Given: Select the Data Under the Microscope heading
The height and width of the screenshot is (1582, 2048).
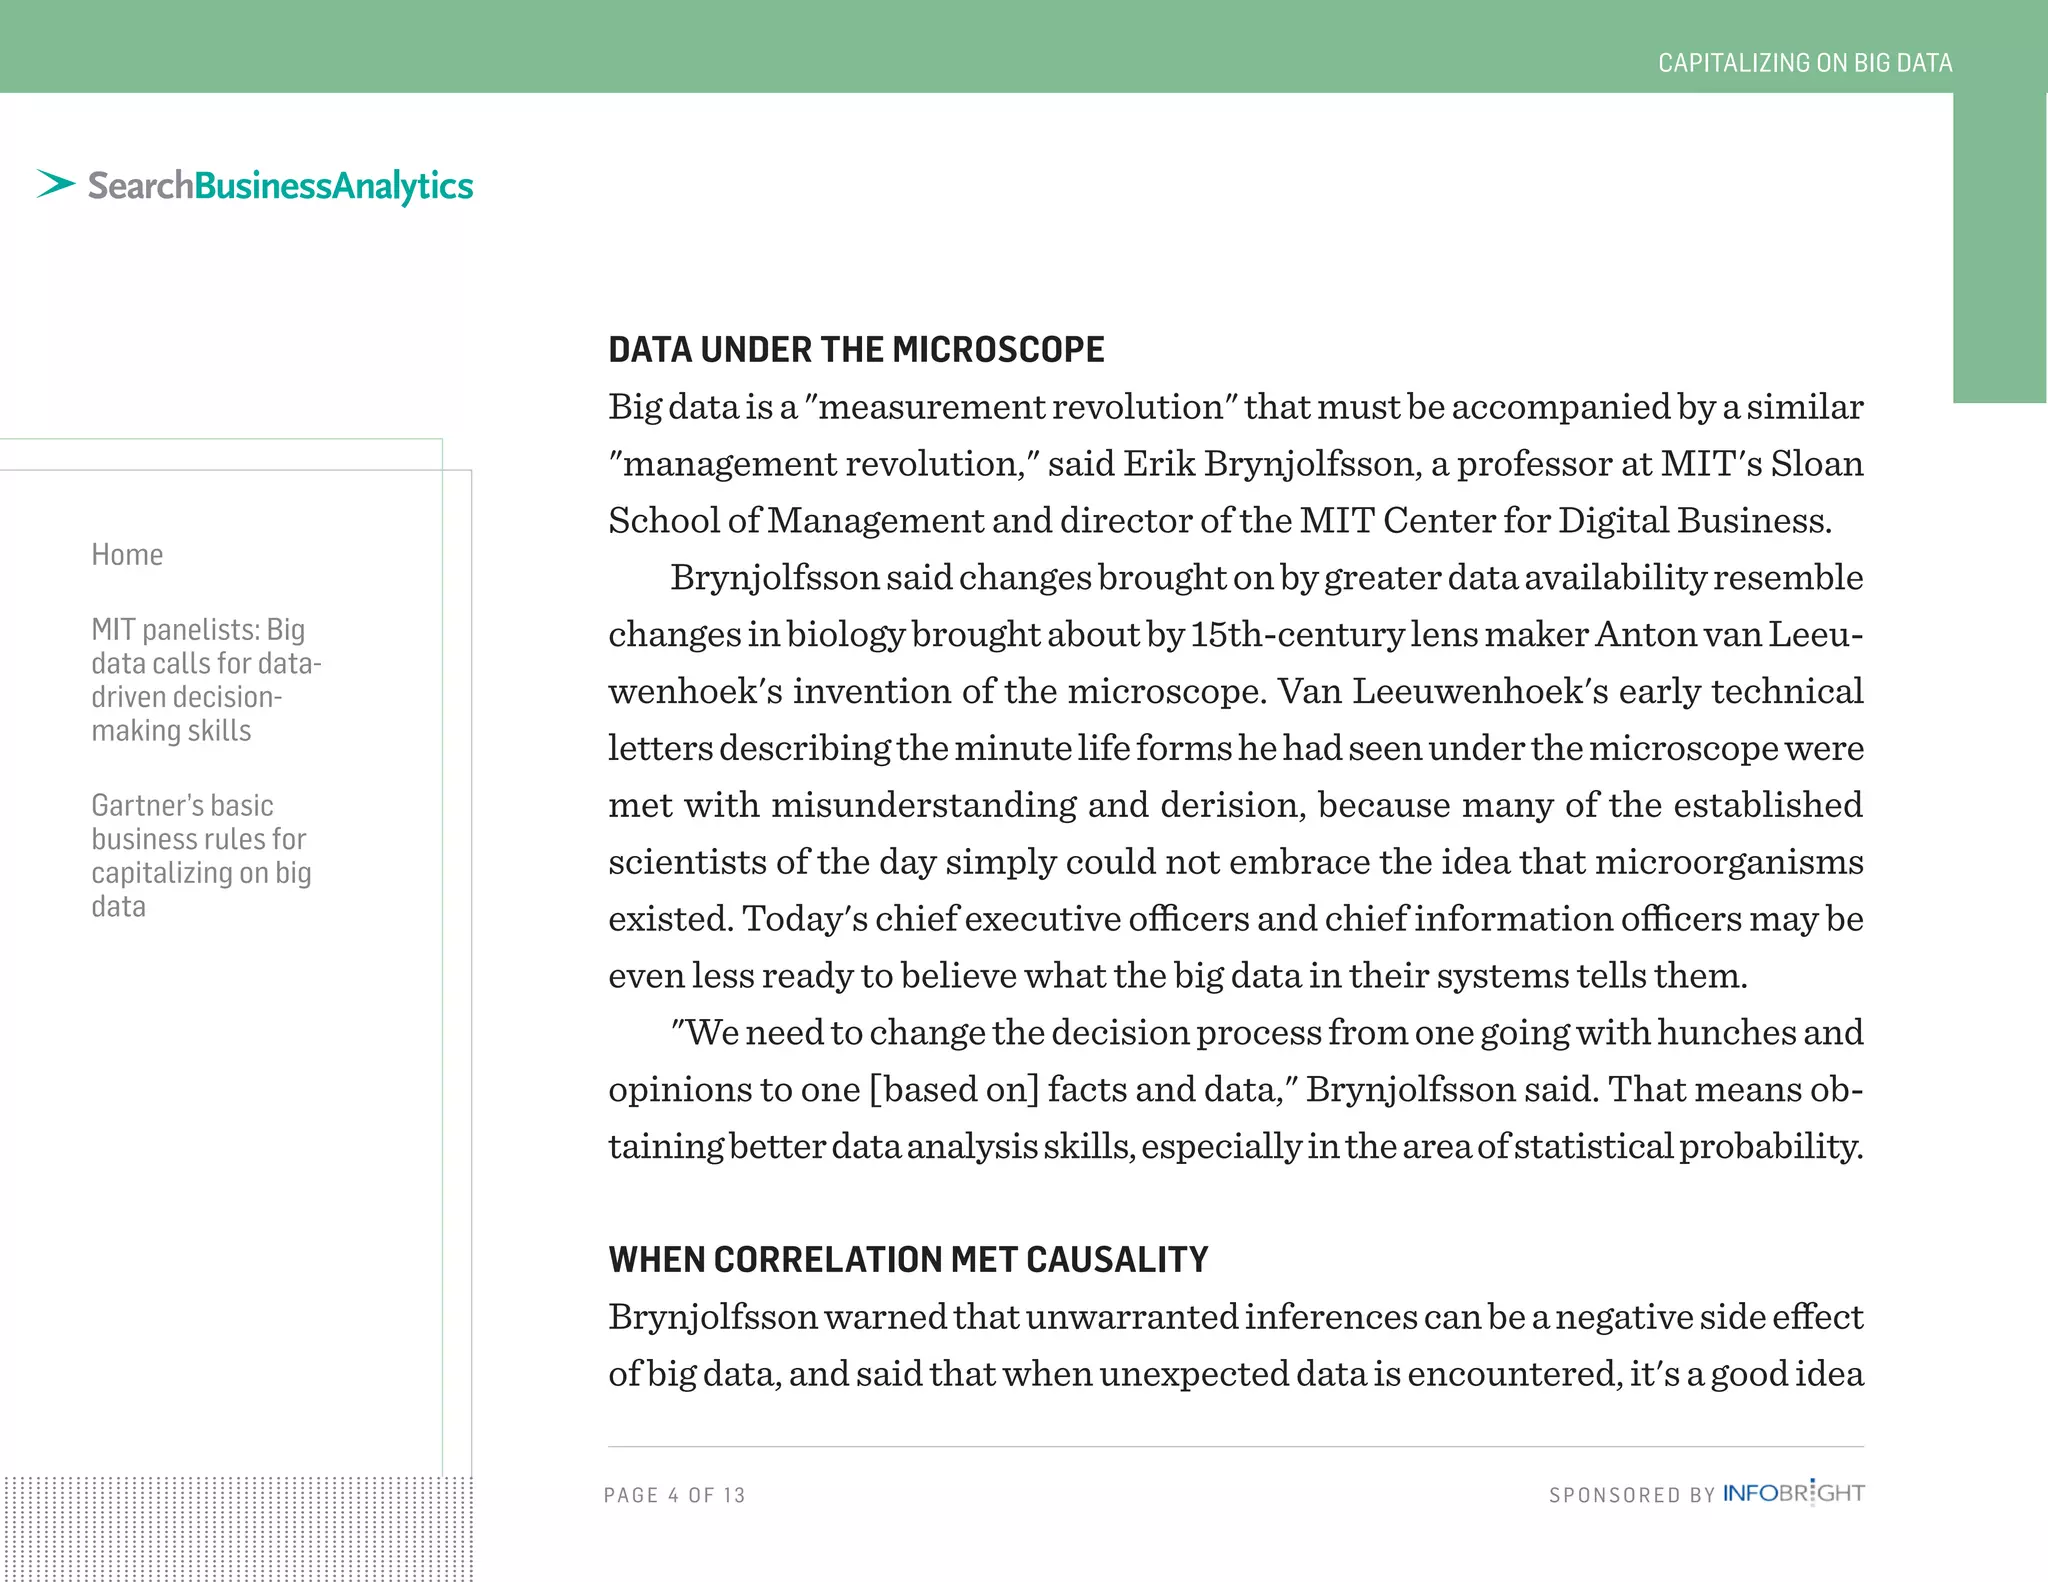Looking at the screenshot, I should pyautogui.click(x=856, y=350).
